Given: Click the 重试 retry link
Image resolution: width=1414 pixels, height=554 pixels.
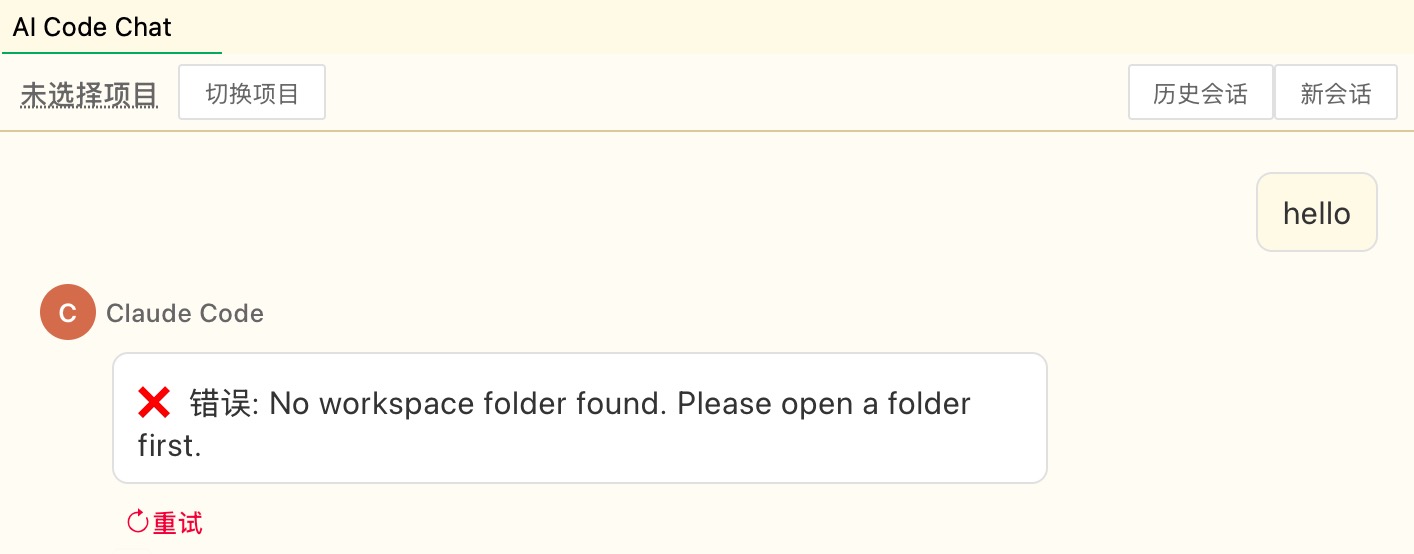Looking at the screenshot, I should coord(177,522).
